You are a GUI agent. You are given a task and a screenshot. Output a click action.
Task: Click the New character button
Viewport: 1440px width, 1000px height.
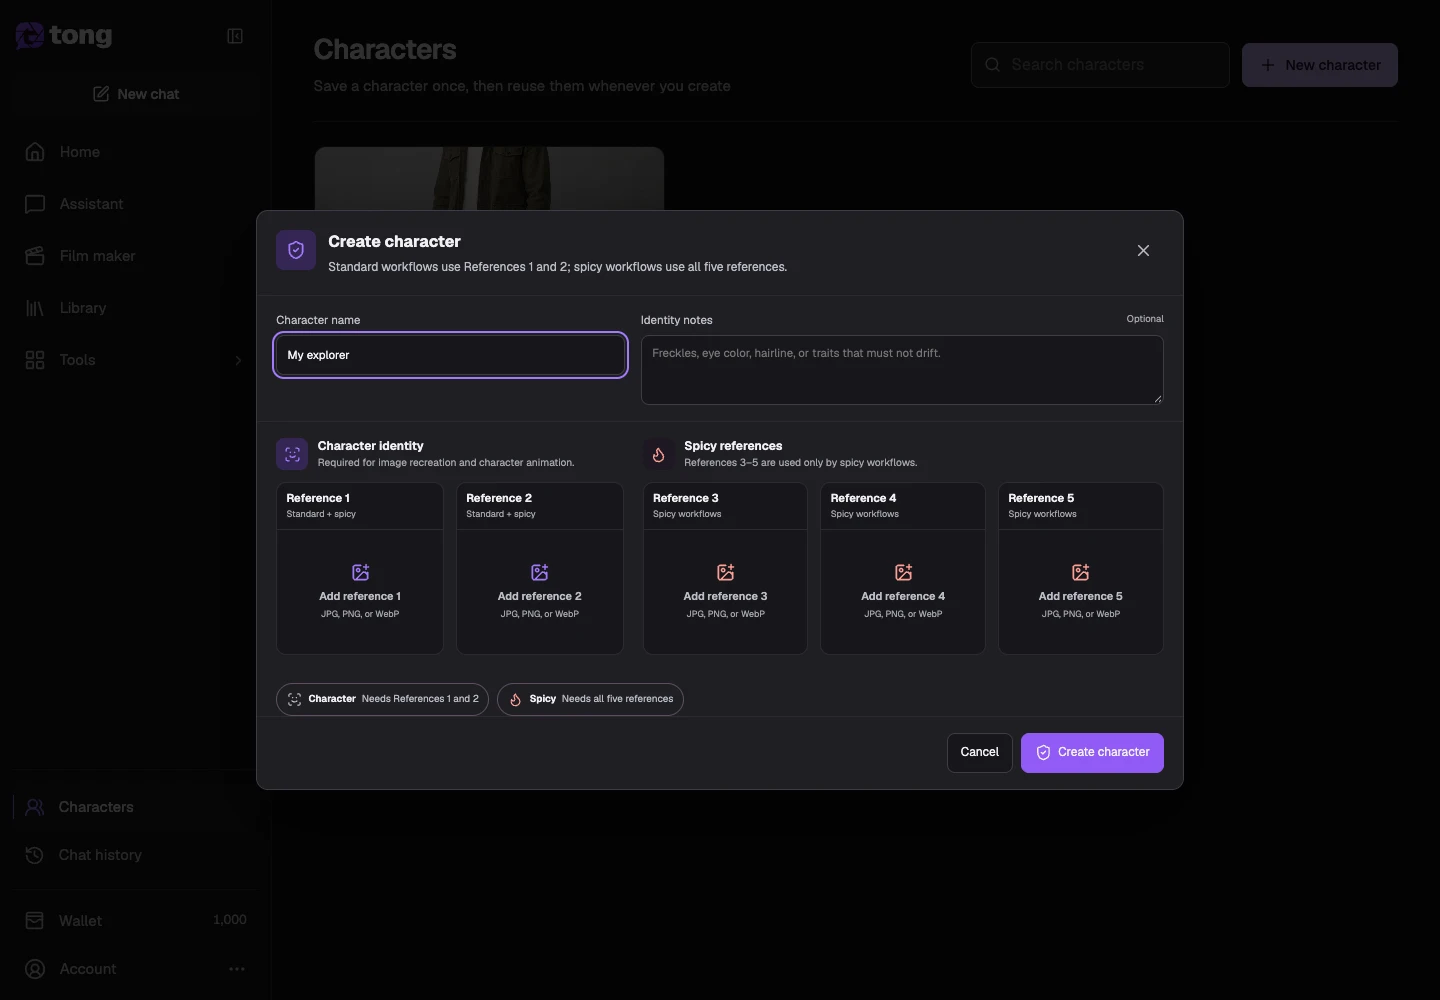[1320, 65]
